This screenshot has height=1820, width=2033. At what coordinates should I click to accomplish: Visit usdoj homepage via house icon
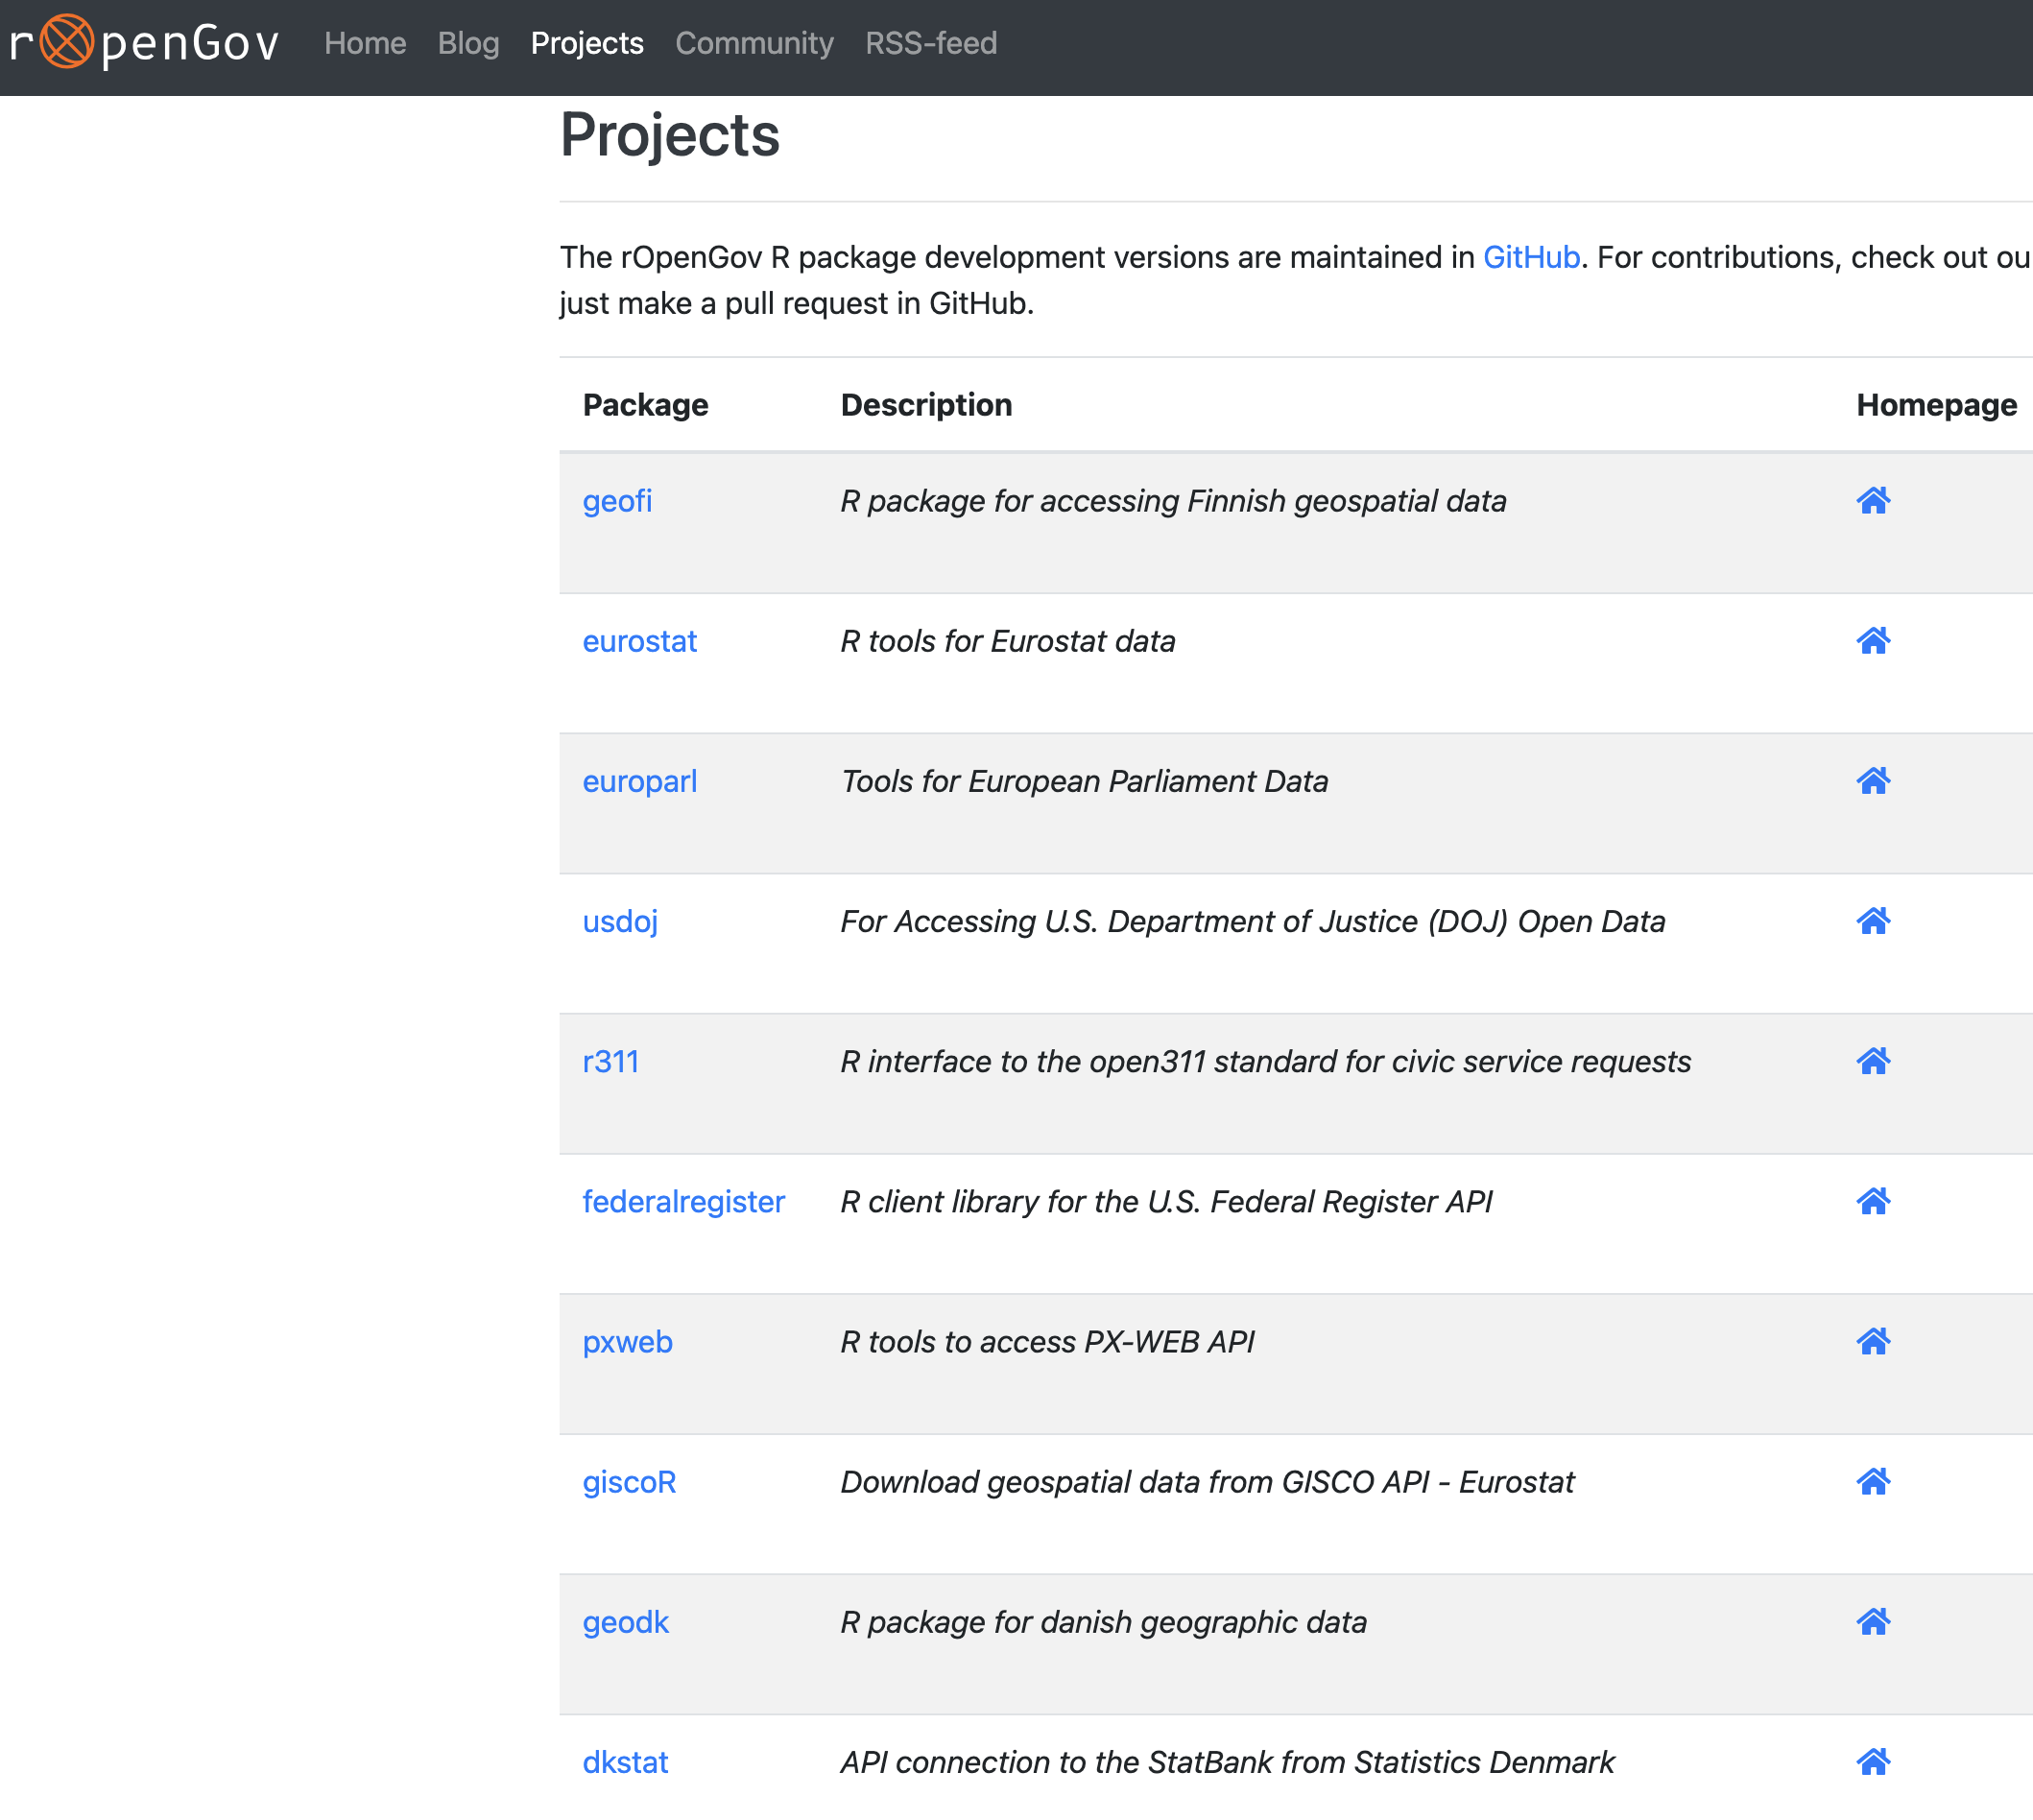click(1872, 920)
